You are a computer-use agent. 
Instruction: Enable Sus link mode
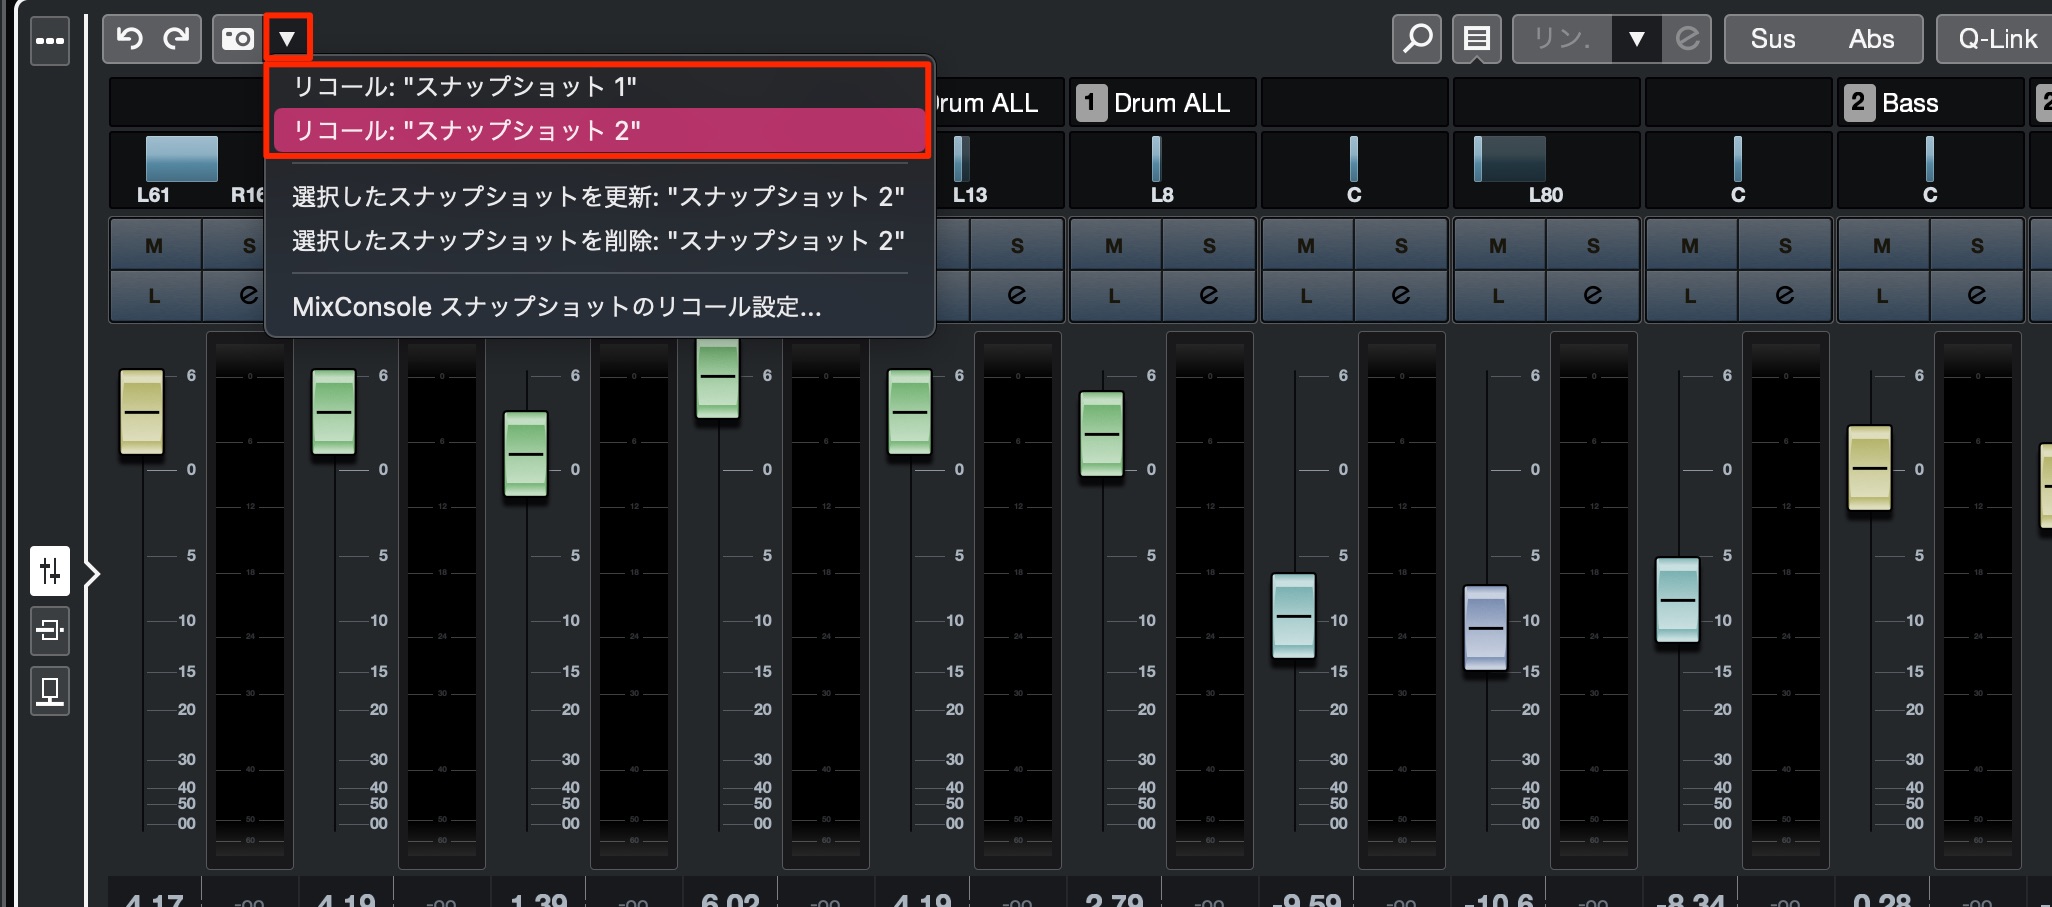click(x=1773, y=39)
